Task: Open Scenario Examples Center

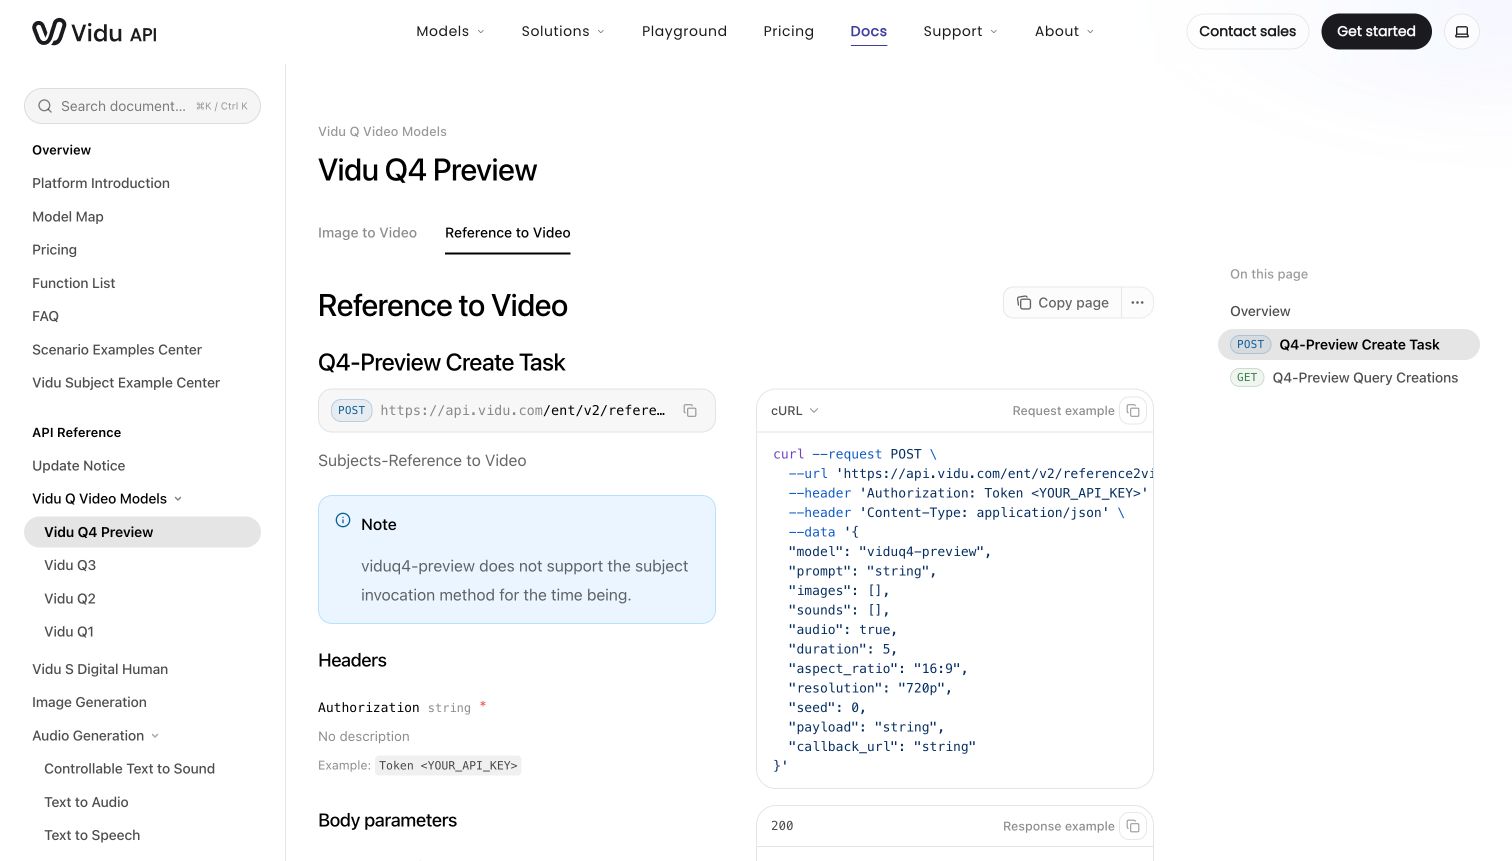Action: 117,350
